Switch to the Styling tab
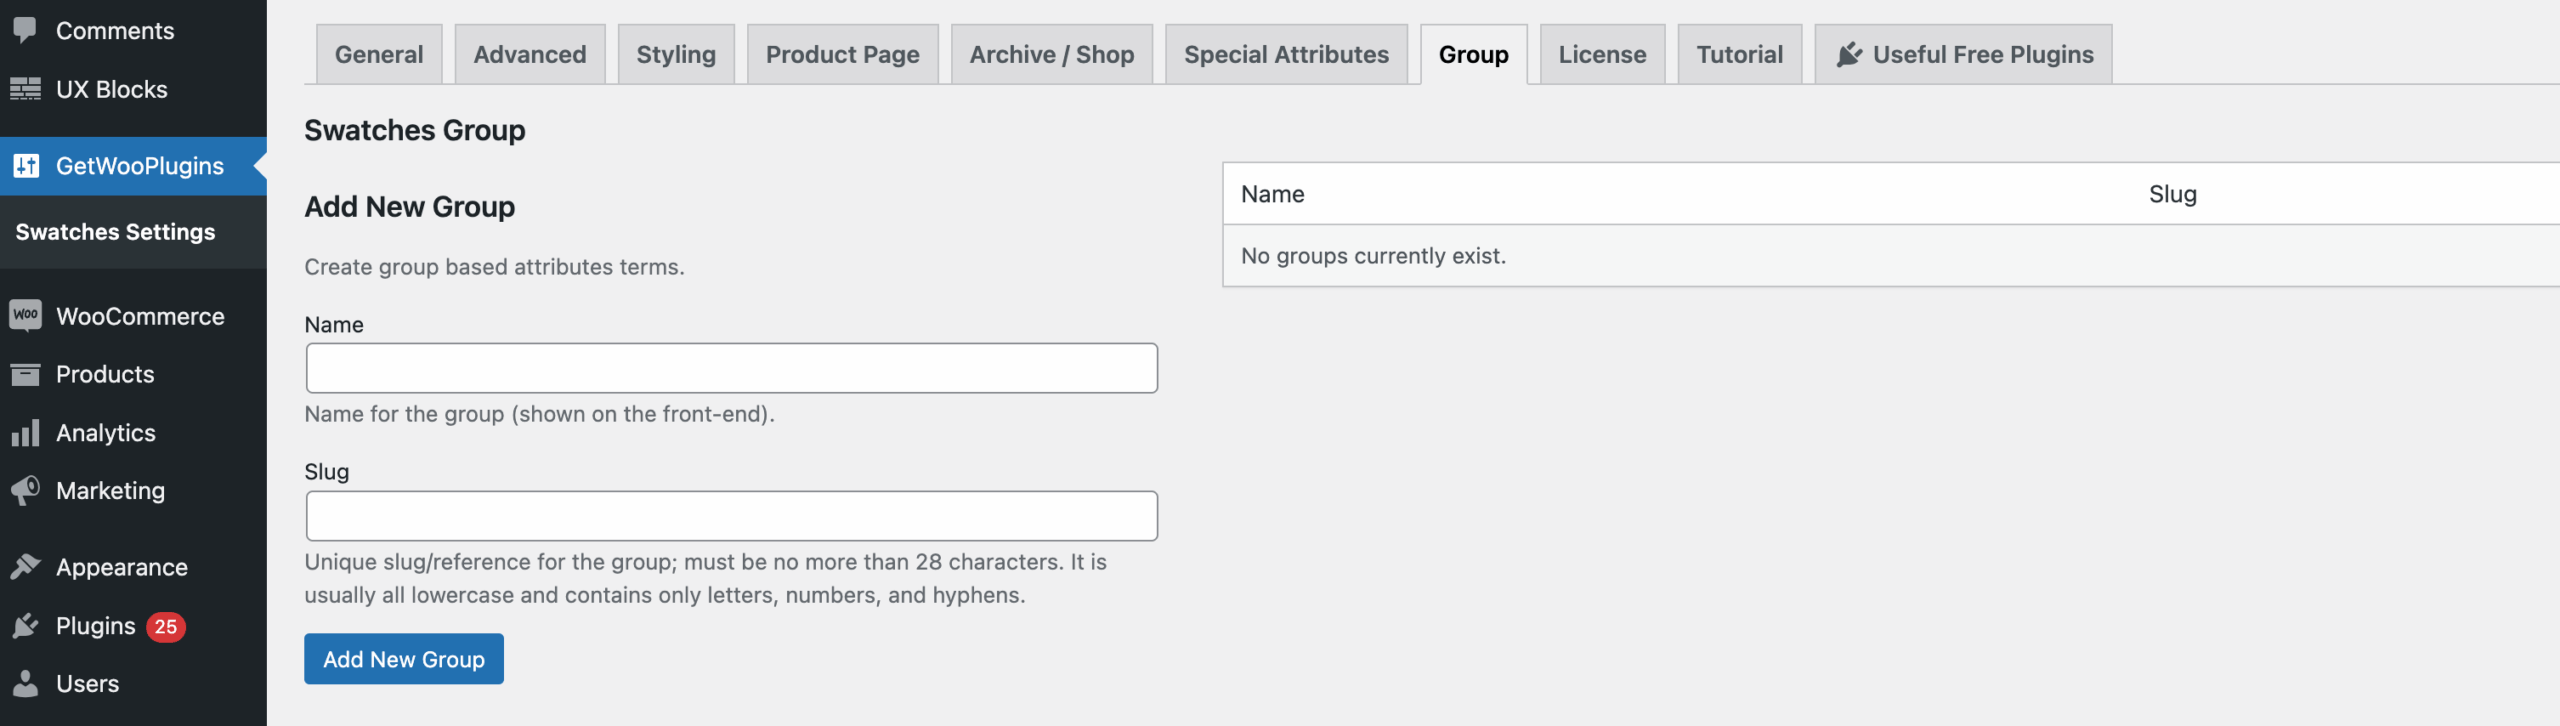 [x=676, y=54]
